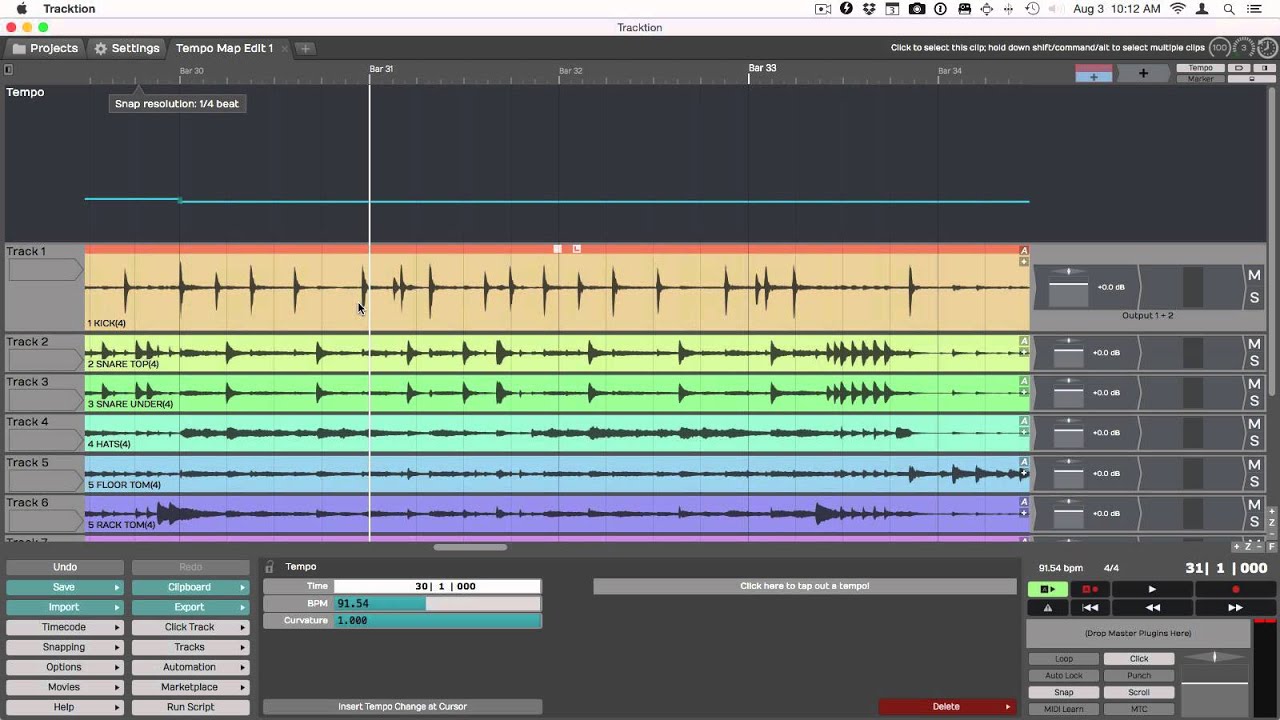Toggle the green automation read button
The width and height of the screenshot is (1280, 720).
(x=1047, y=590)
